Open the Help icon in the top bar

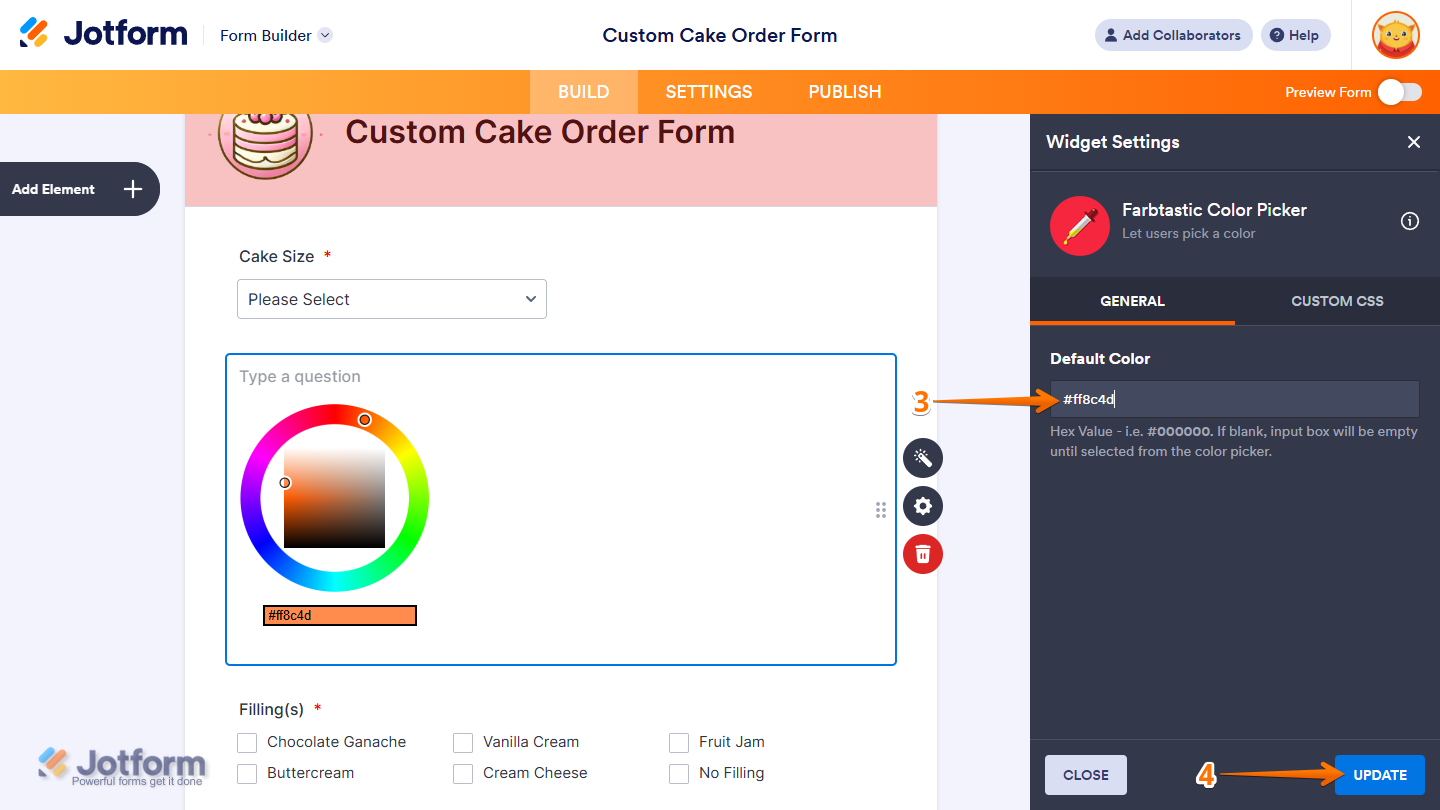click(1295, 35)
